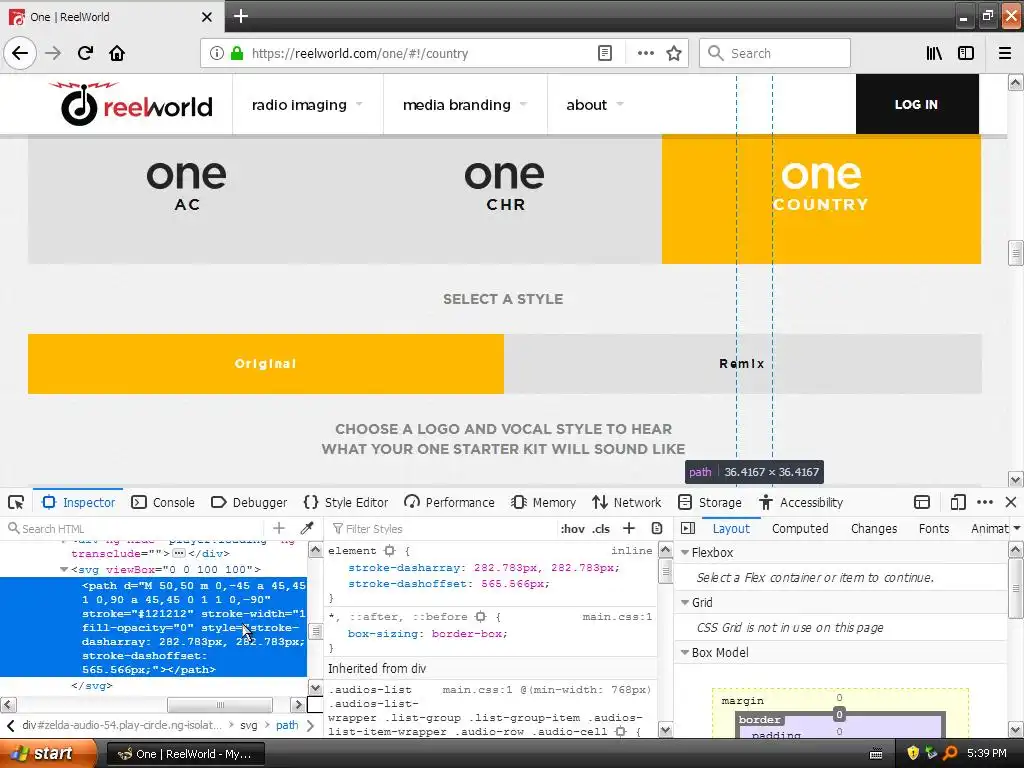Grab a color with eyedropper icon
1024x768 pixels.
306,528
